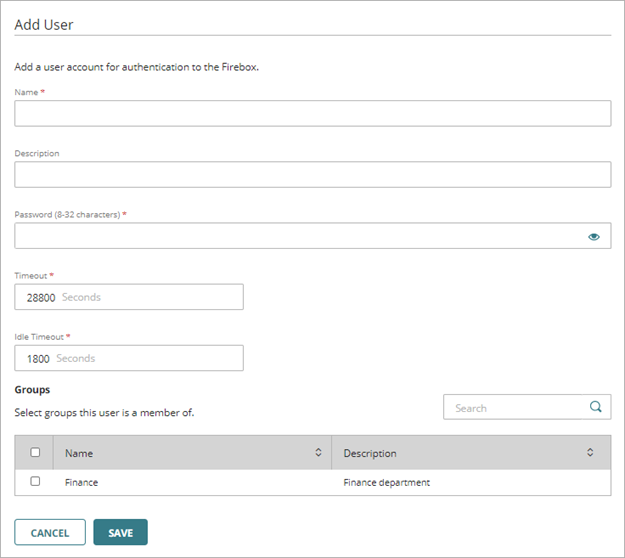Check the Finance group checkbox
Screen dimensions: 625x558
click(x=35, y=481)
